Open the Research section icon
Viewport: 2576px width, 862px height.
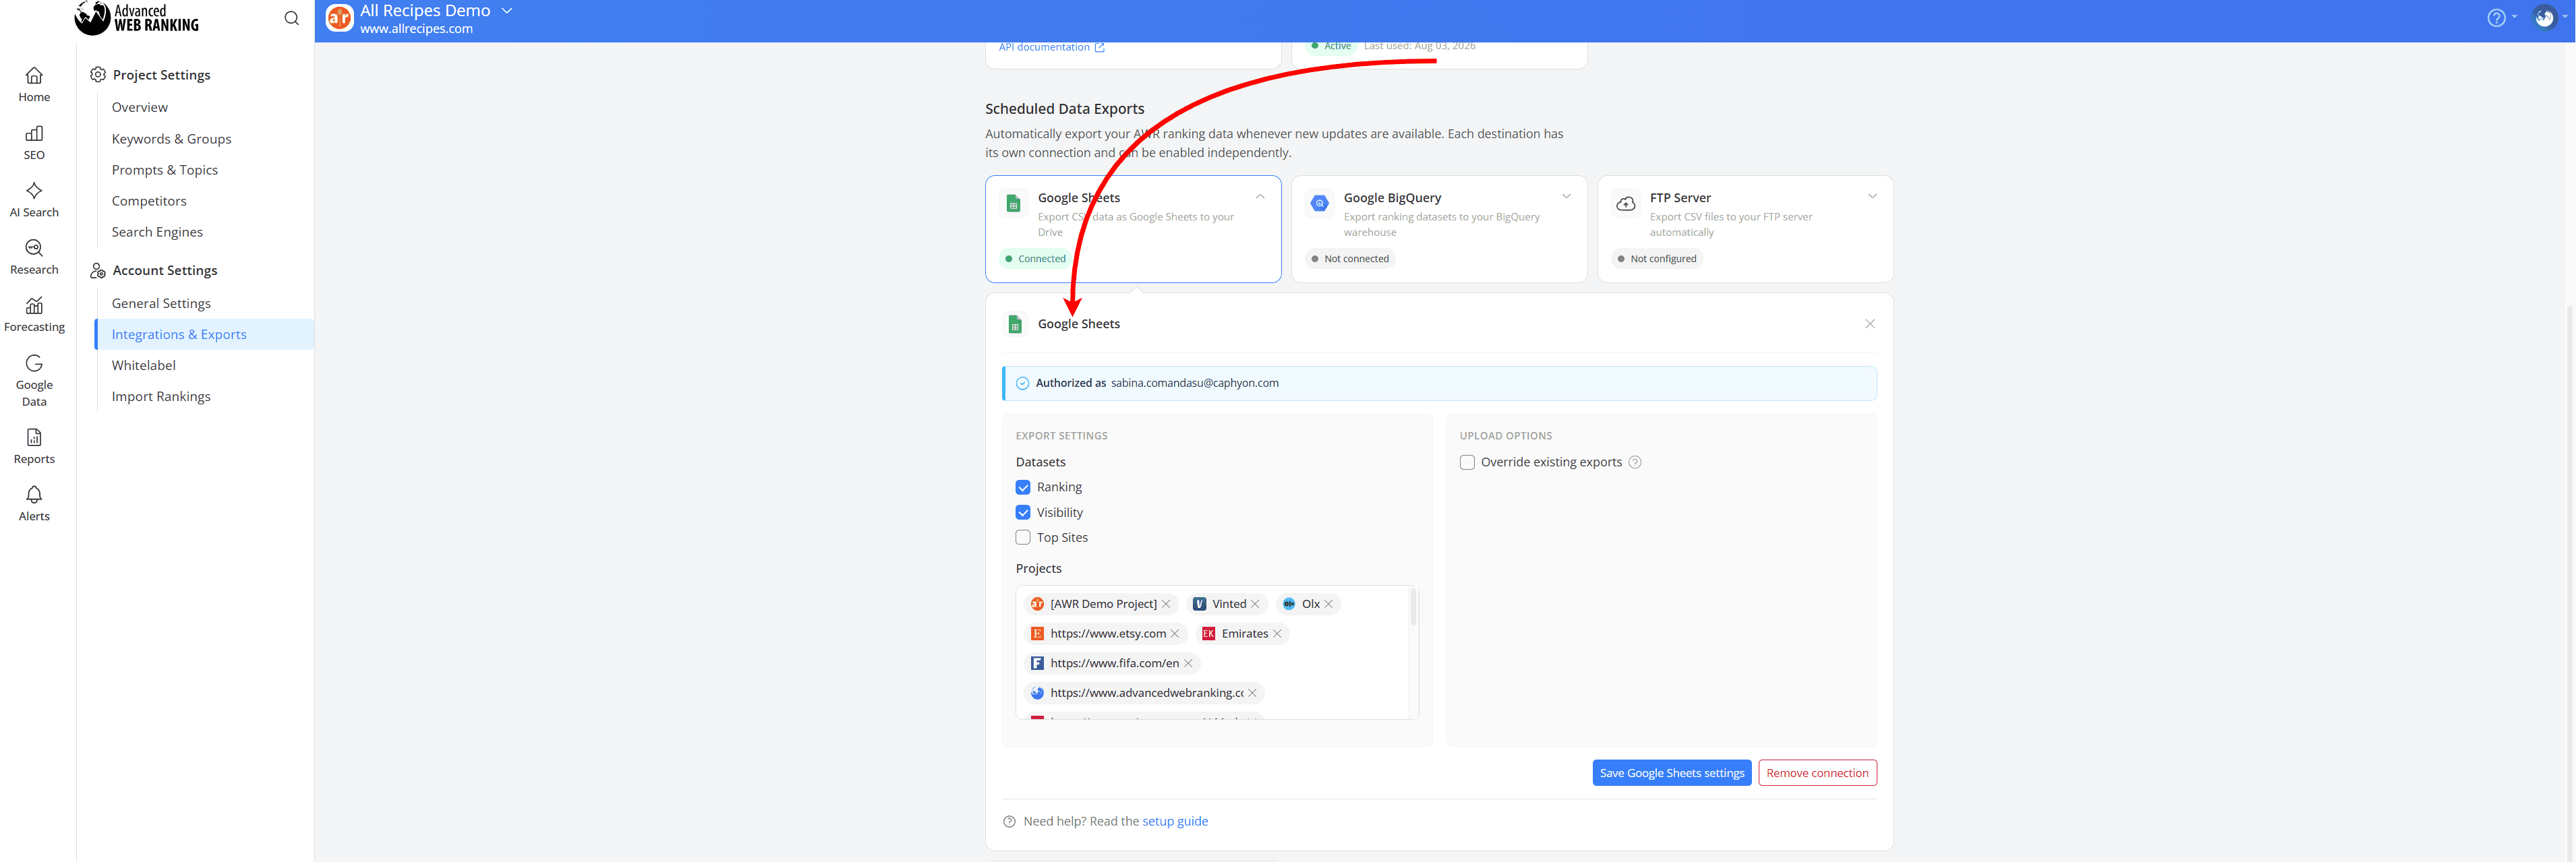(x=34, y=248)
